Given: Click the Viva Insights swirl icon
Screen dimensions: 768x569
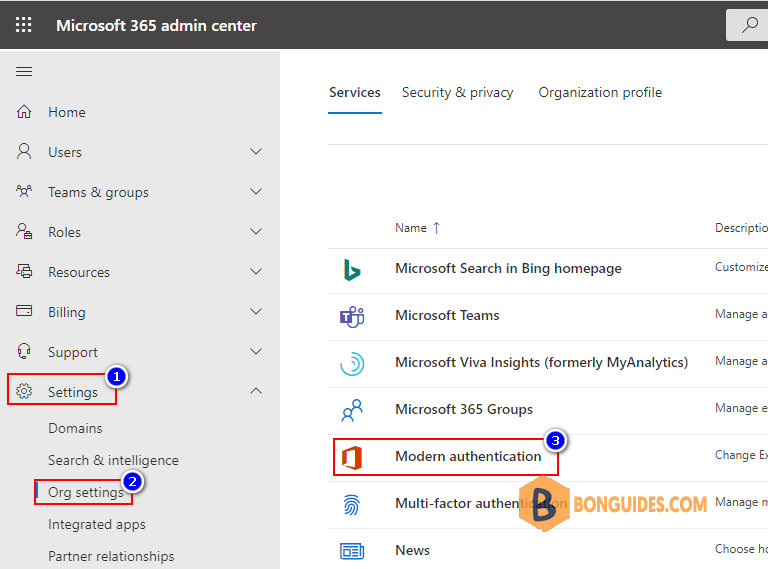Looking at the screenshot, I should click(x=352, y=363).
